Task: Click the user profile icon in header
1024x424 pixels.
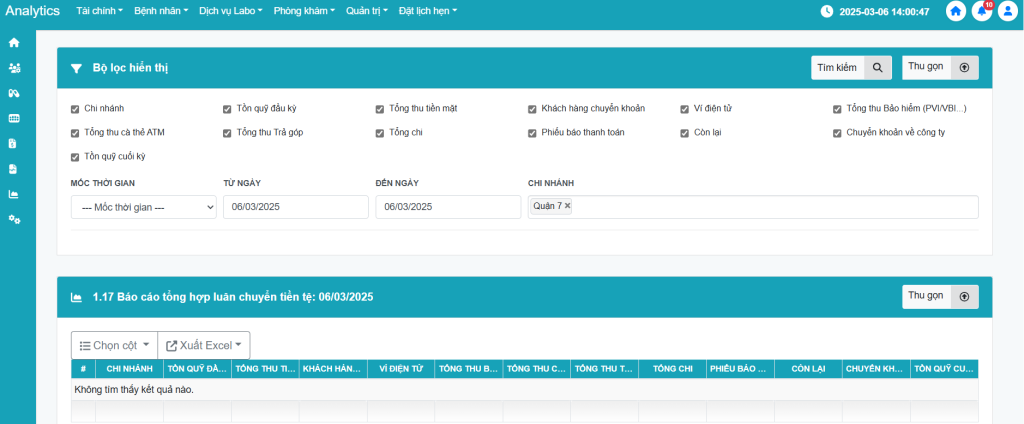Action: click(x=1007, y=12)
